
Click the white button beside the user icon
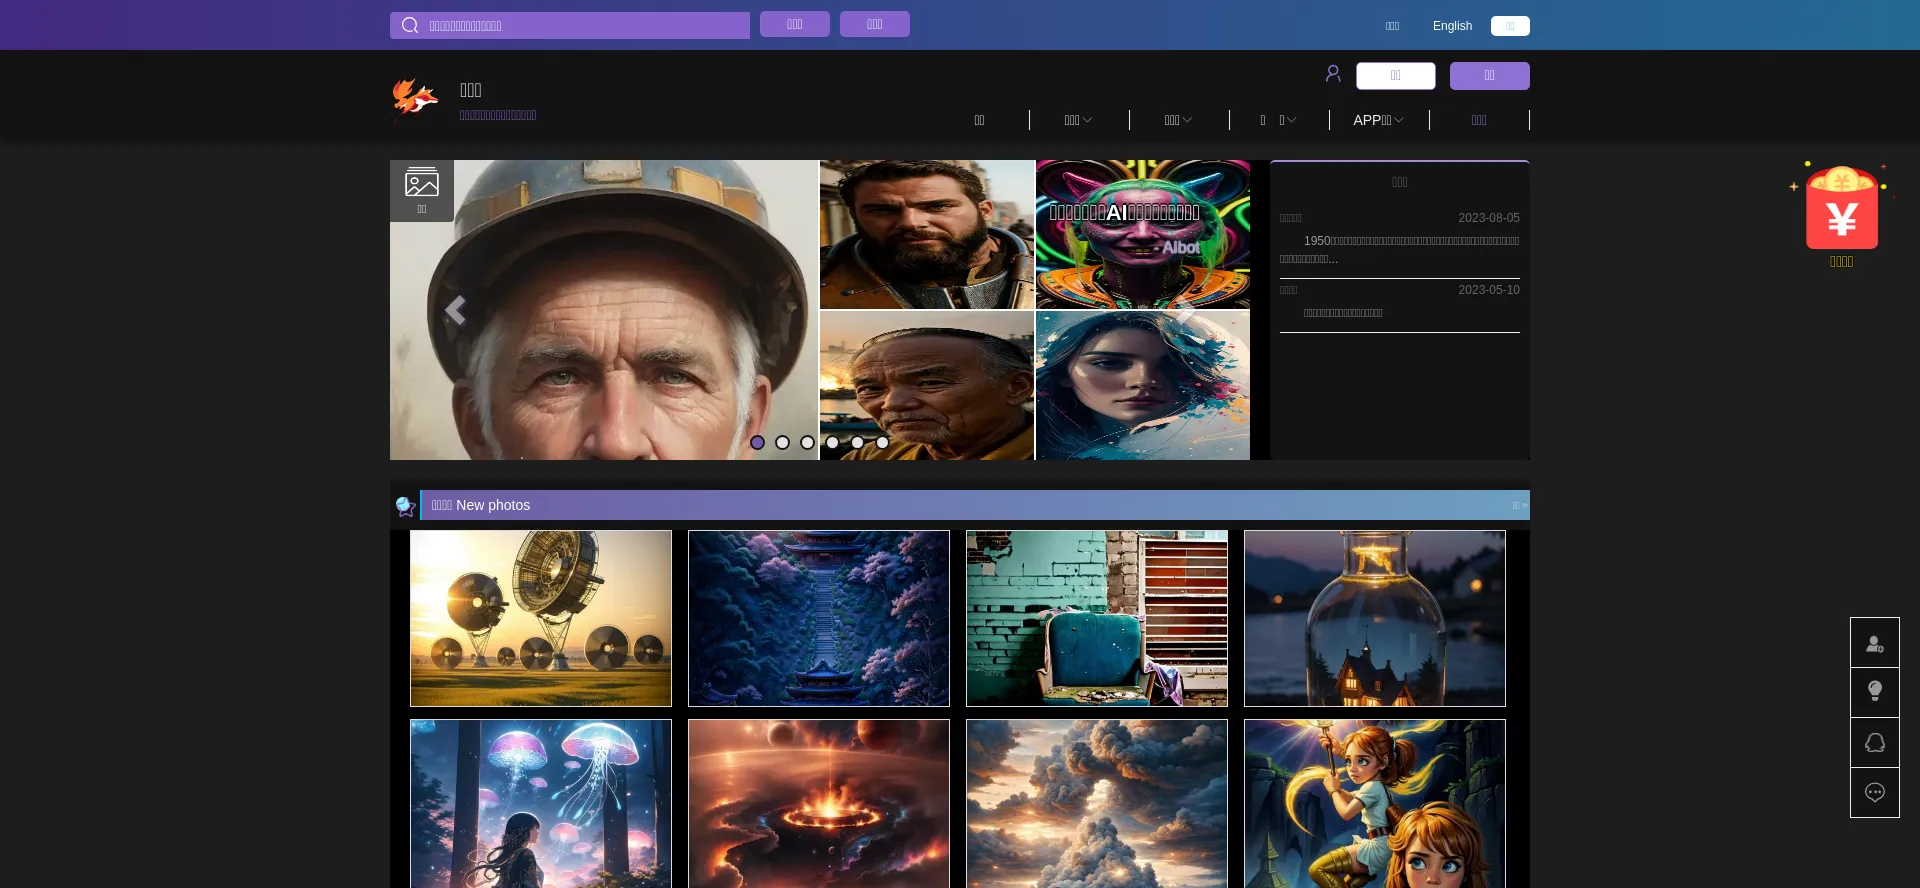(x=1395, y=76)
